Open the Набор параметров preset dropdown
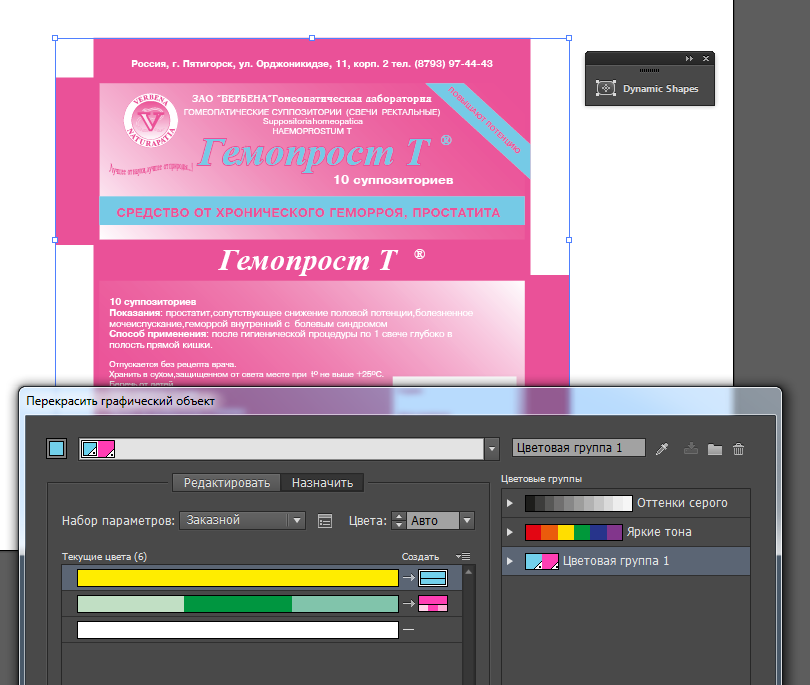 coord(242,520)
